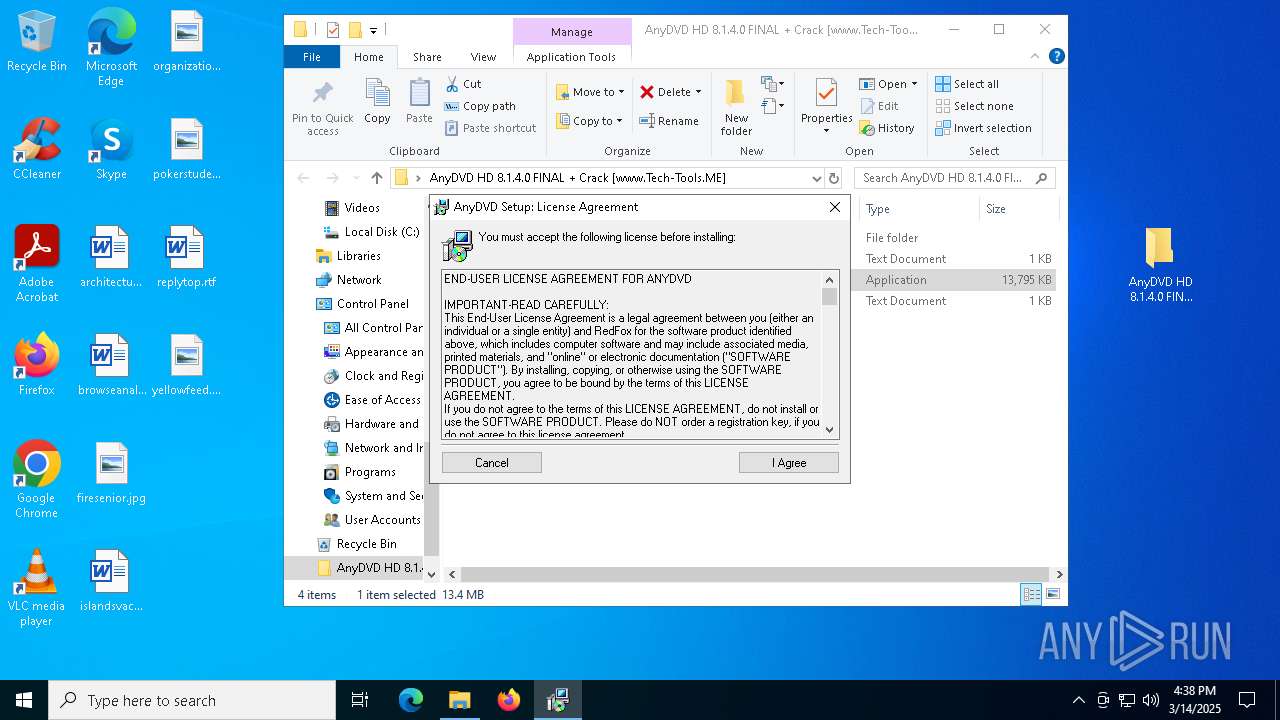This screenshot has height=720, width=1280.
Task: Click Select all in ribbon
Action: pos(967,84)
